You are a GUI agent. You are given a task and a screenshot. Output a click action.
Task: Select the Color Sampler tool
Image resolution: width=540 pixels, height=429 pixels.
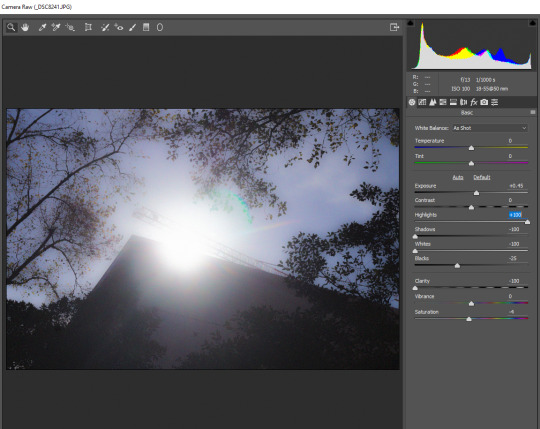pos(56,27)
